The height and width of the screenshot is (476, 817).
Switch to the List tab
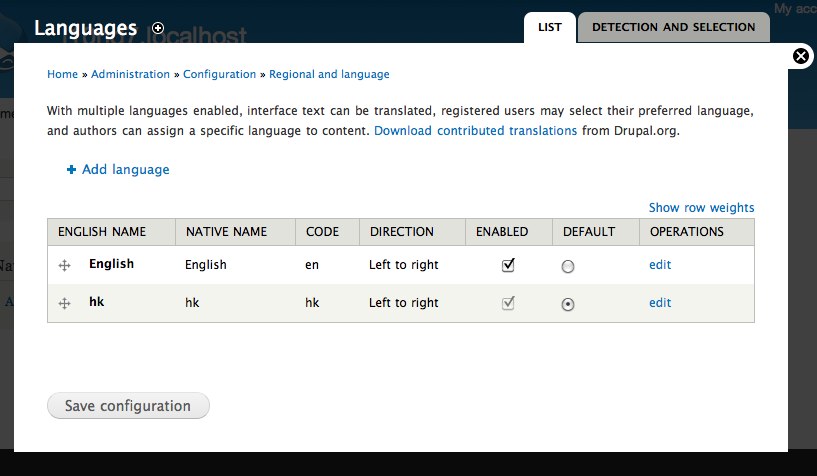pyautogui.click(x=549, y=27)
